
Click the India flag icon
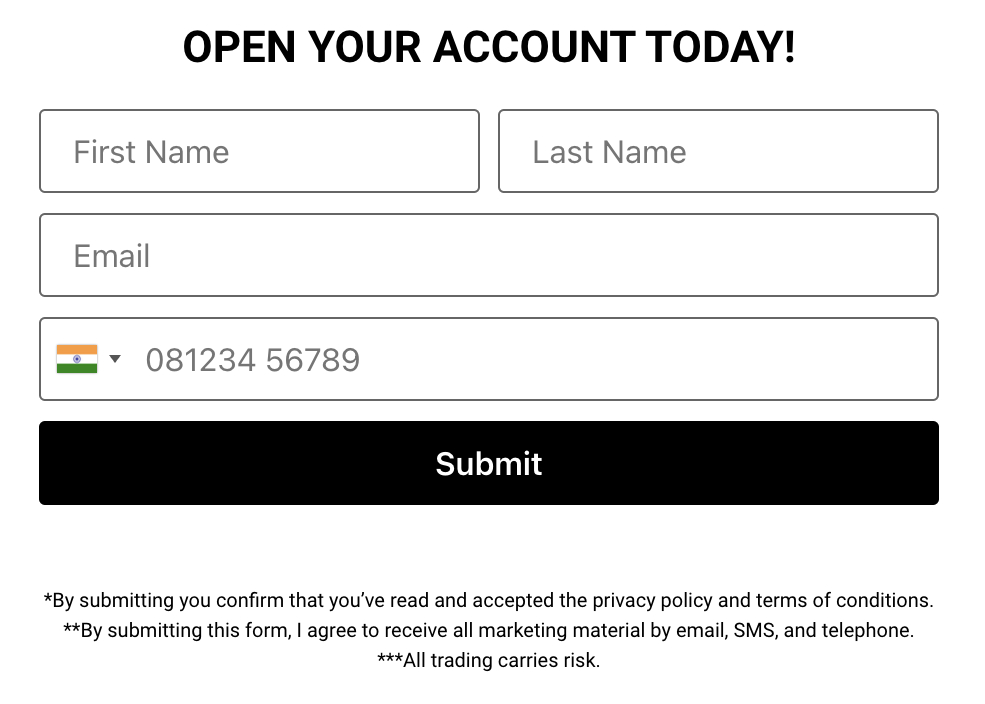point(77,359)
